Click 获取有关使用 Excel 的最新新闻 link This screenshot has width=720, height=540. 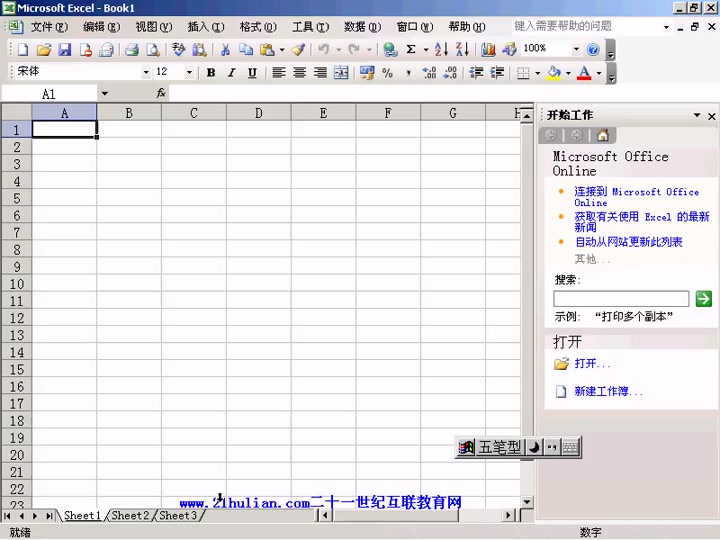click(x=641, y=221)
